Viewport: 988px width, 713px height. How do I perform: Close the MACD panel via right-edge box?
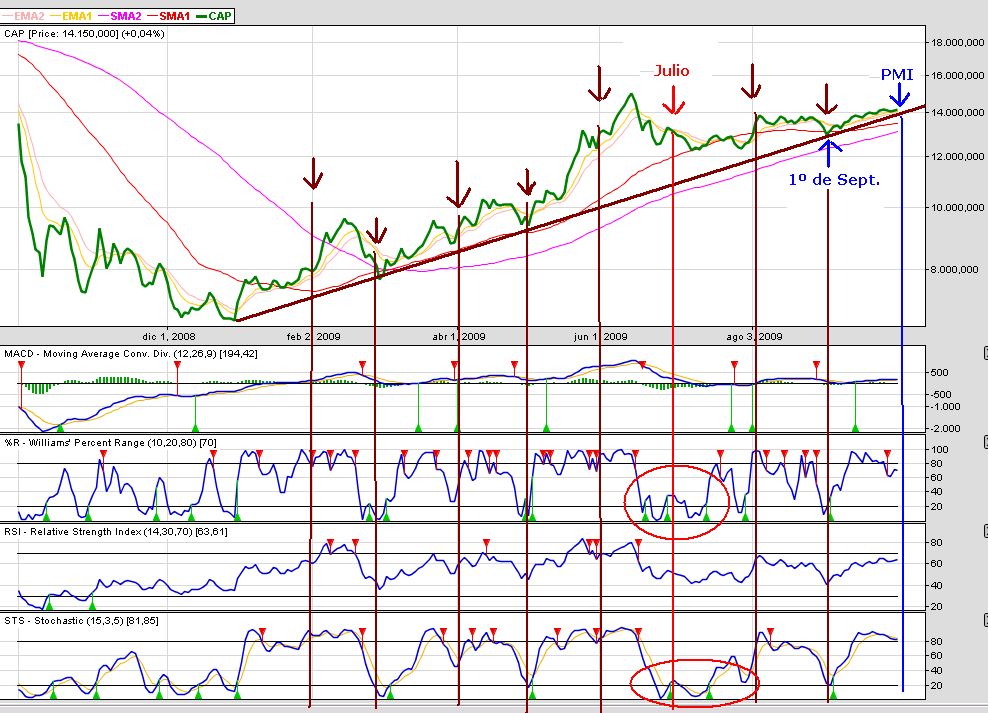[984, 351]
